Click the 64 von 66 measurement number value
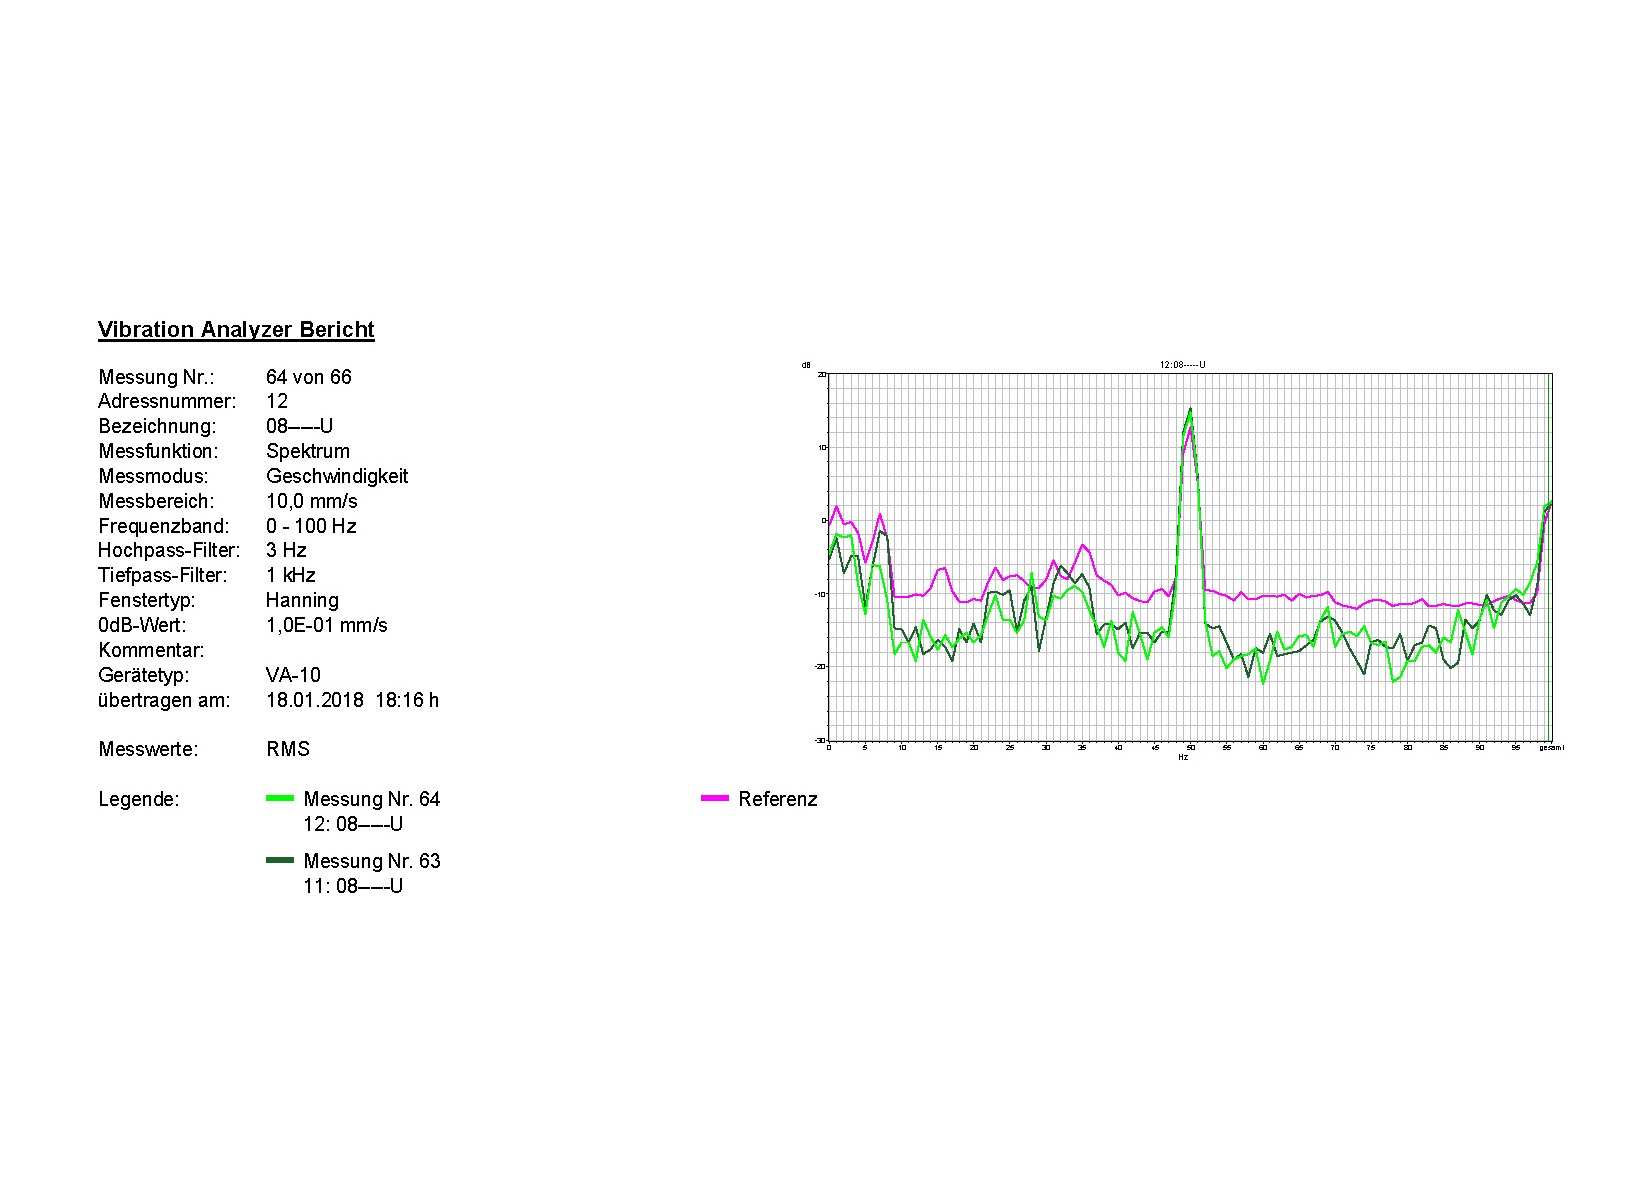Viewport: 1650px width, 1192px height. pos(309,377)
